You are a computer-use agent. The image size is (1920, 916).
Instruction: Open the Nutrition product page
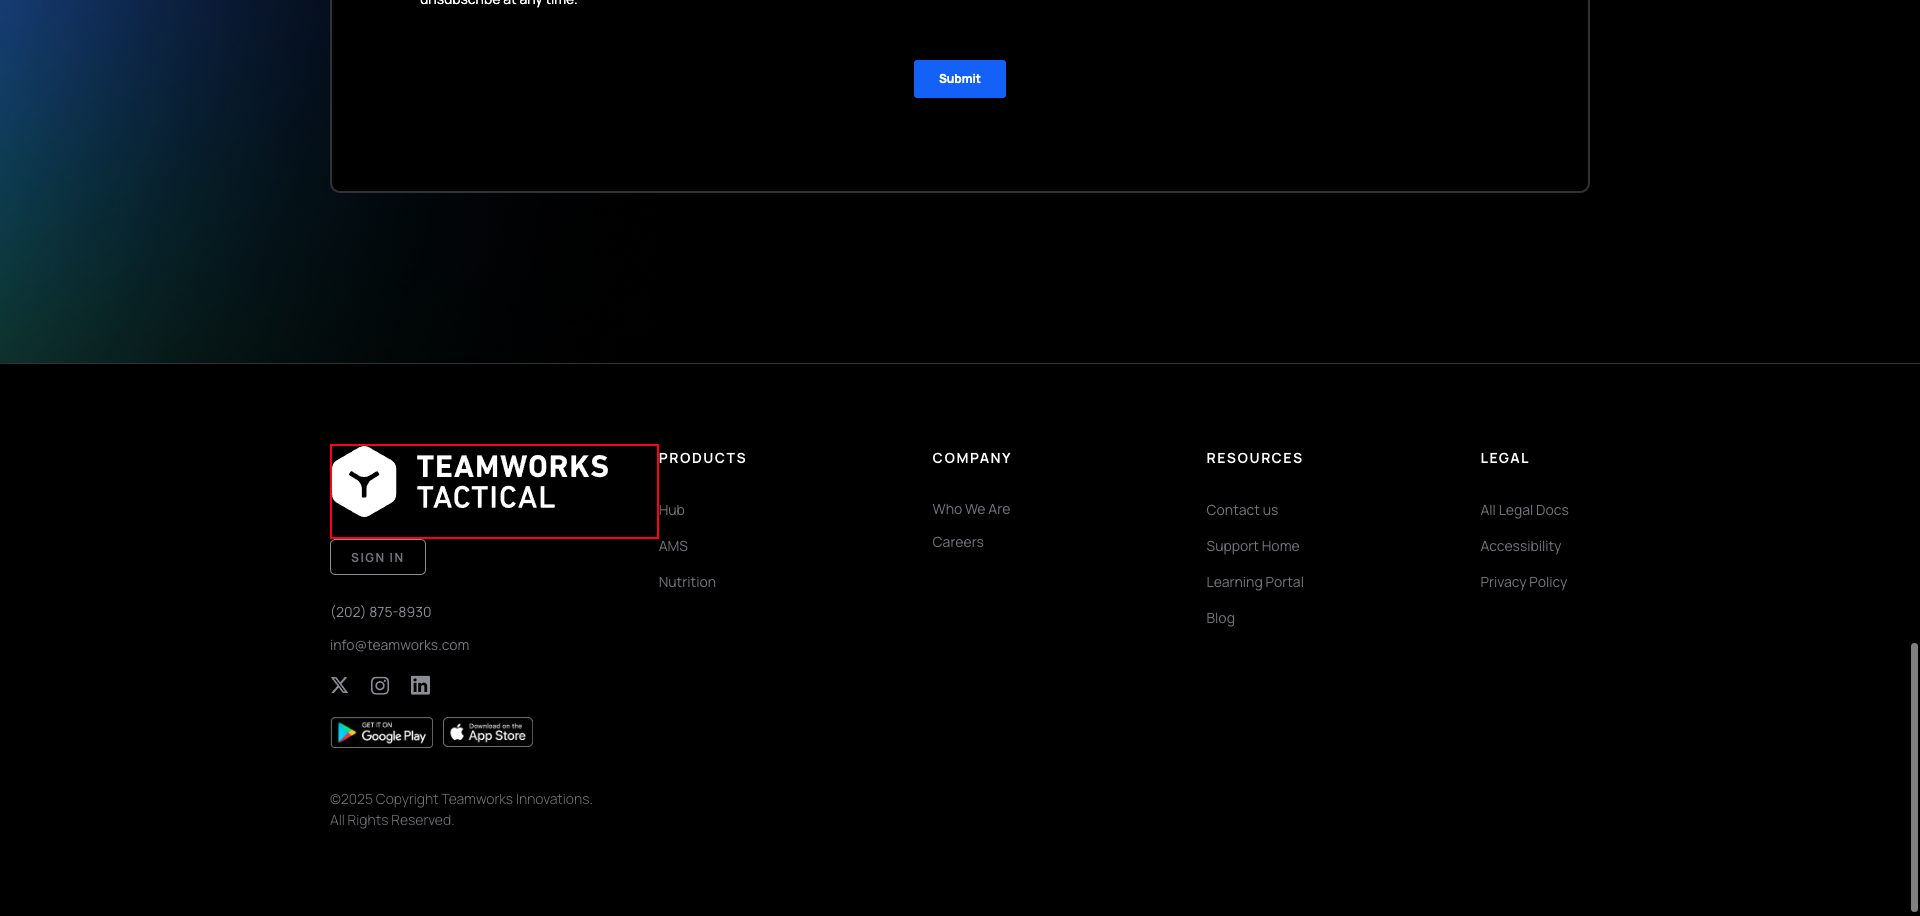[687, 581]
